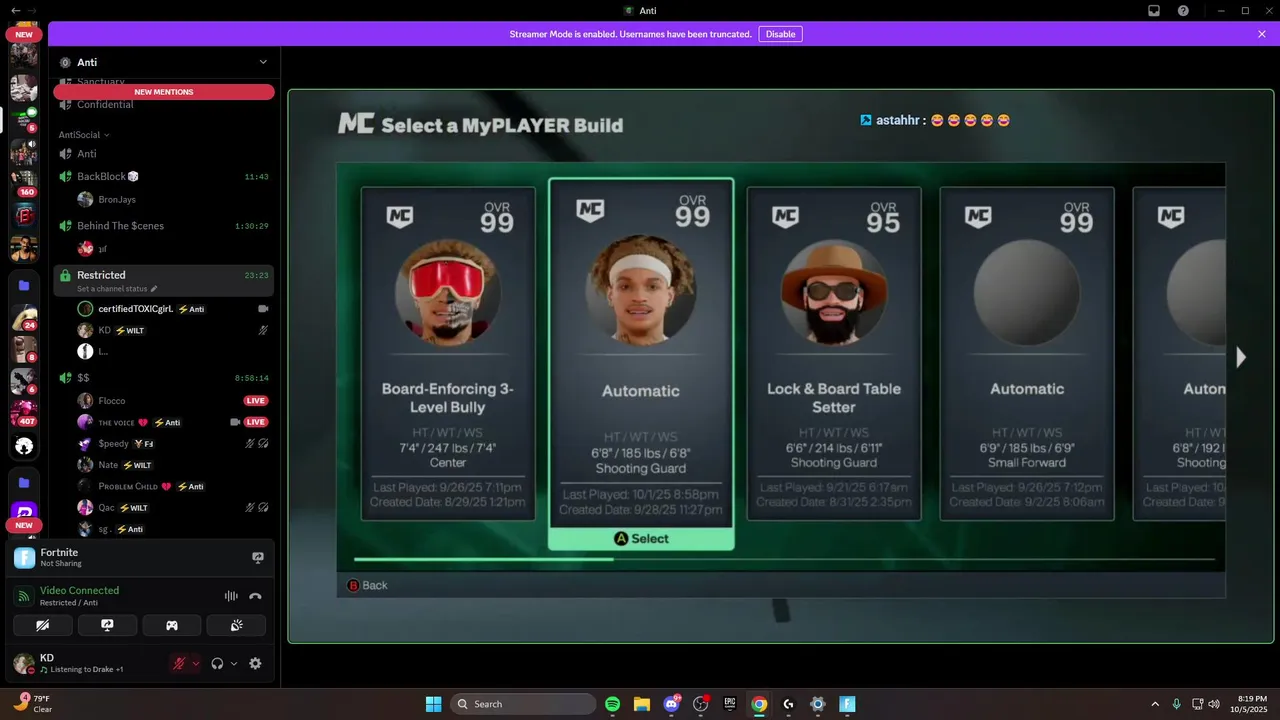The height and width of the screenshot is (720, 1280).
Task: Select the Board-Enforcing 3-Level Bully build
Action: tap(448, 354)
